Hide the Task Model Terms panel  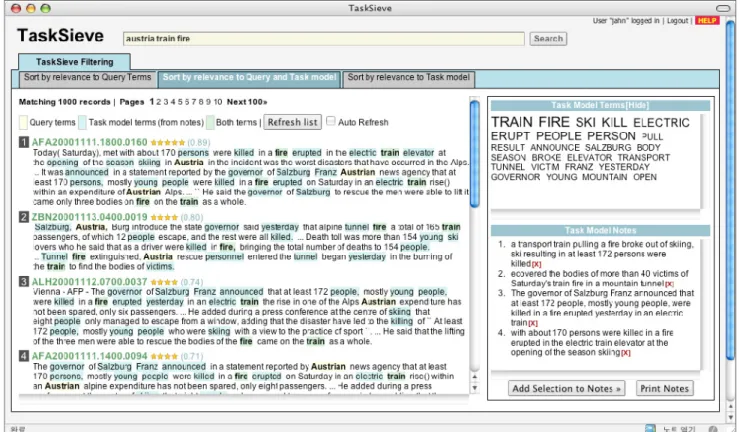coord(637,105)
